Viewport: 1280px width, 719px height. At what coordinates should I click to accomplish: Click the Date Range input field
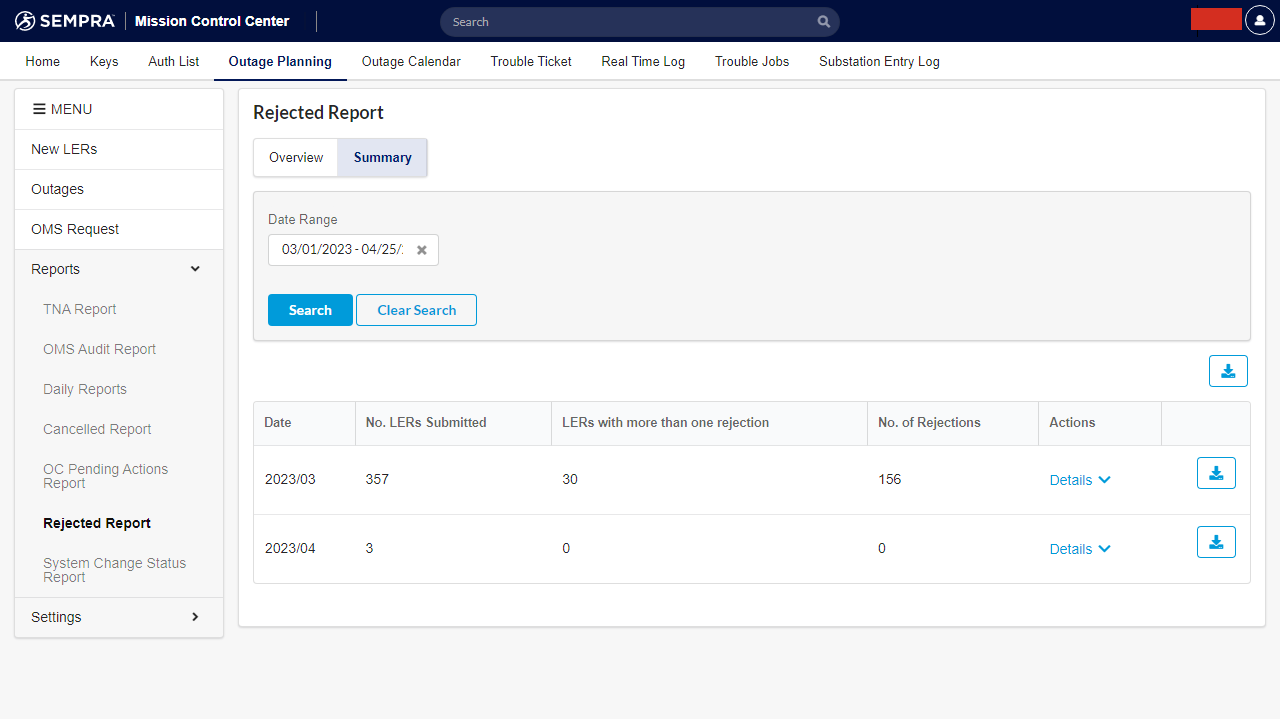(x=342, y=250)
